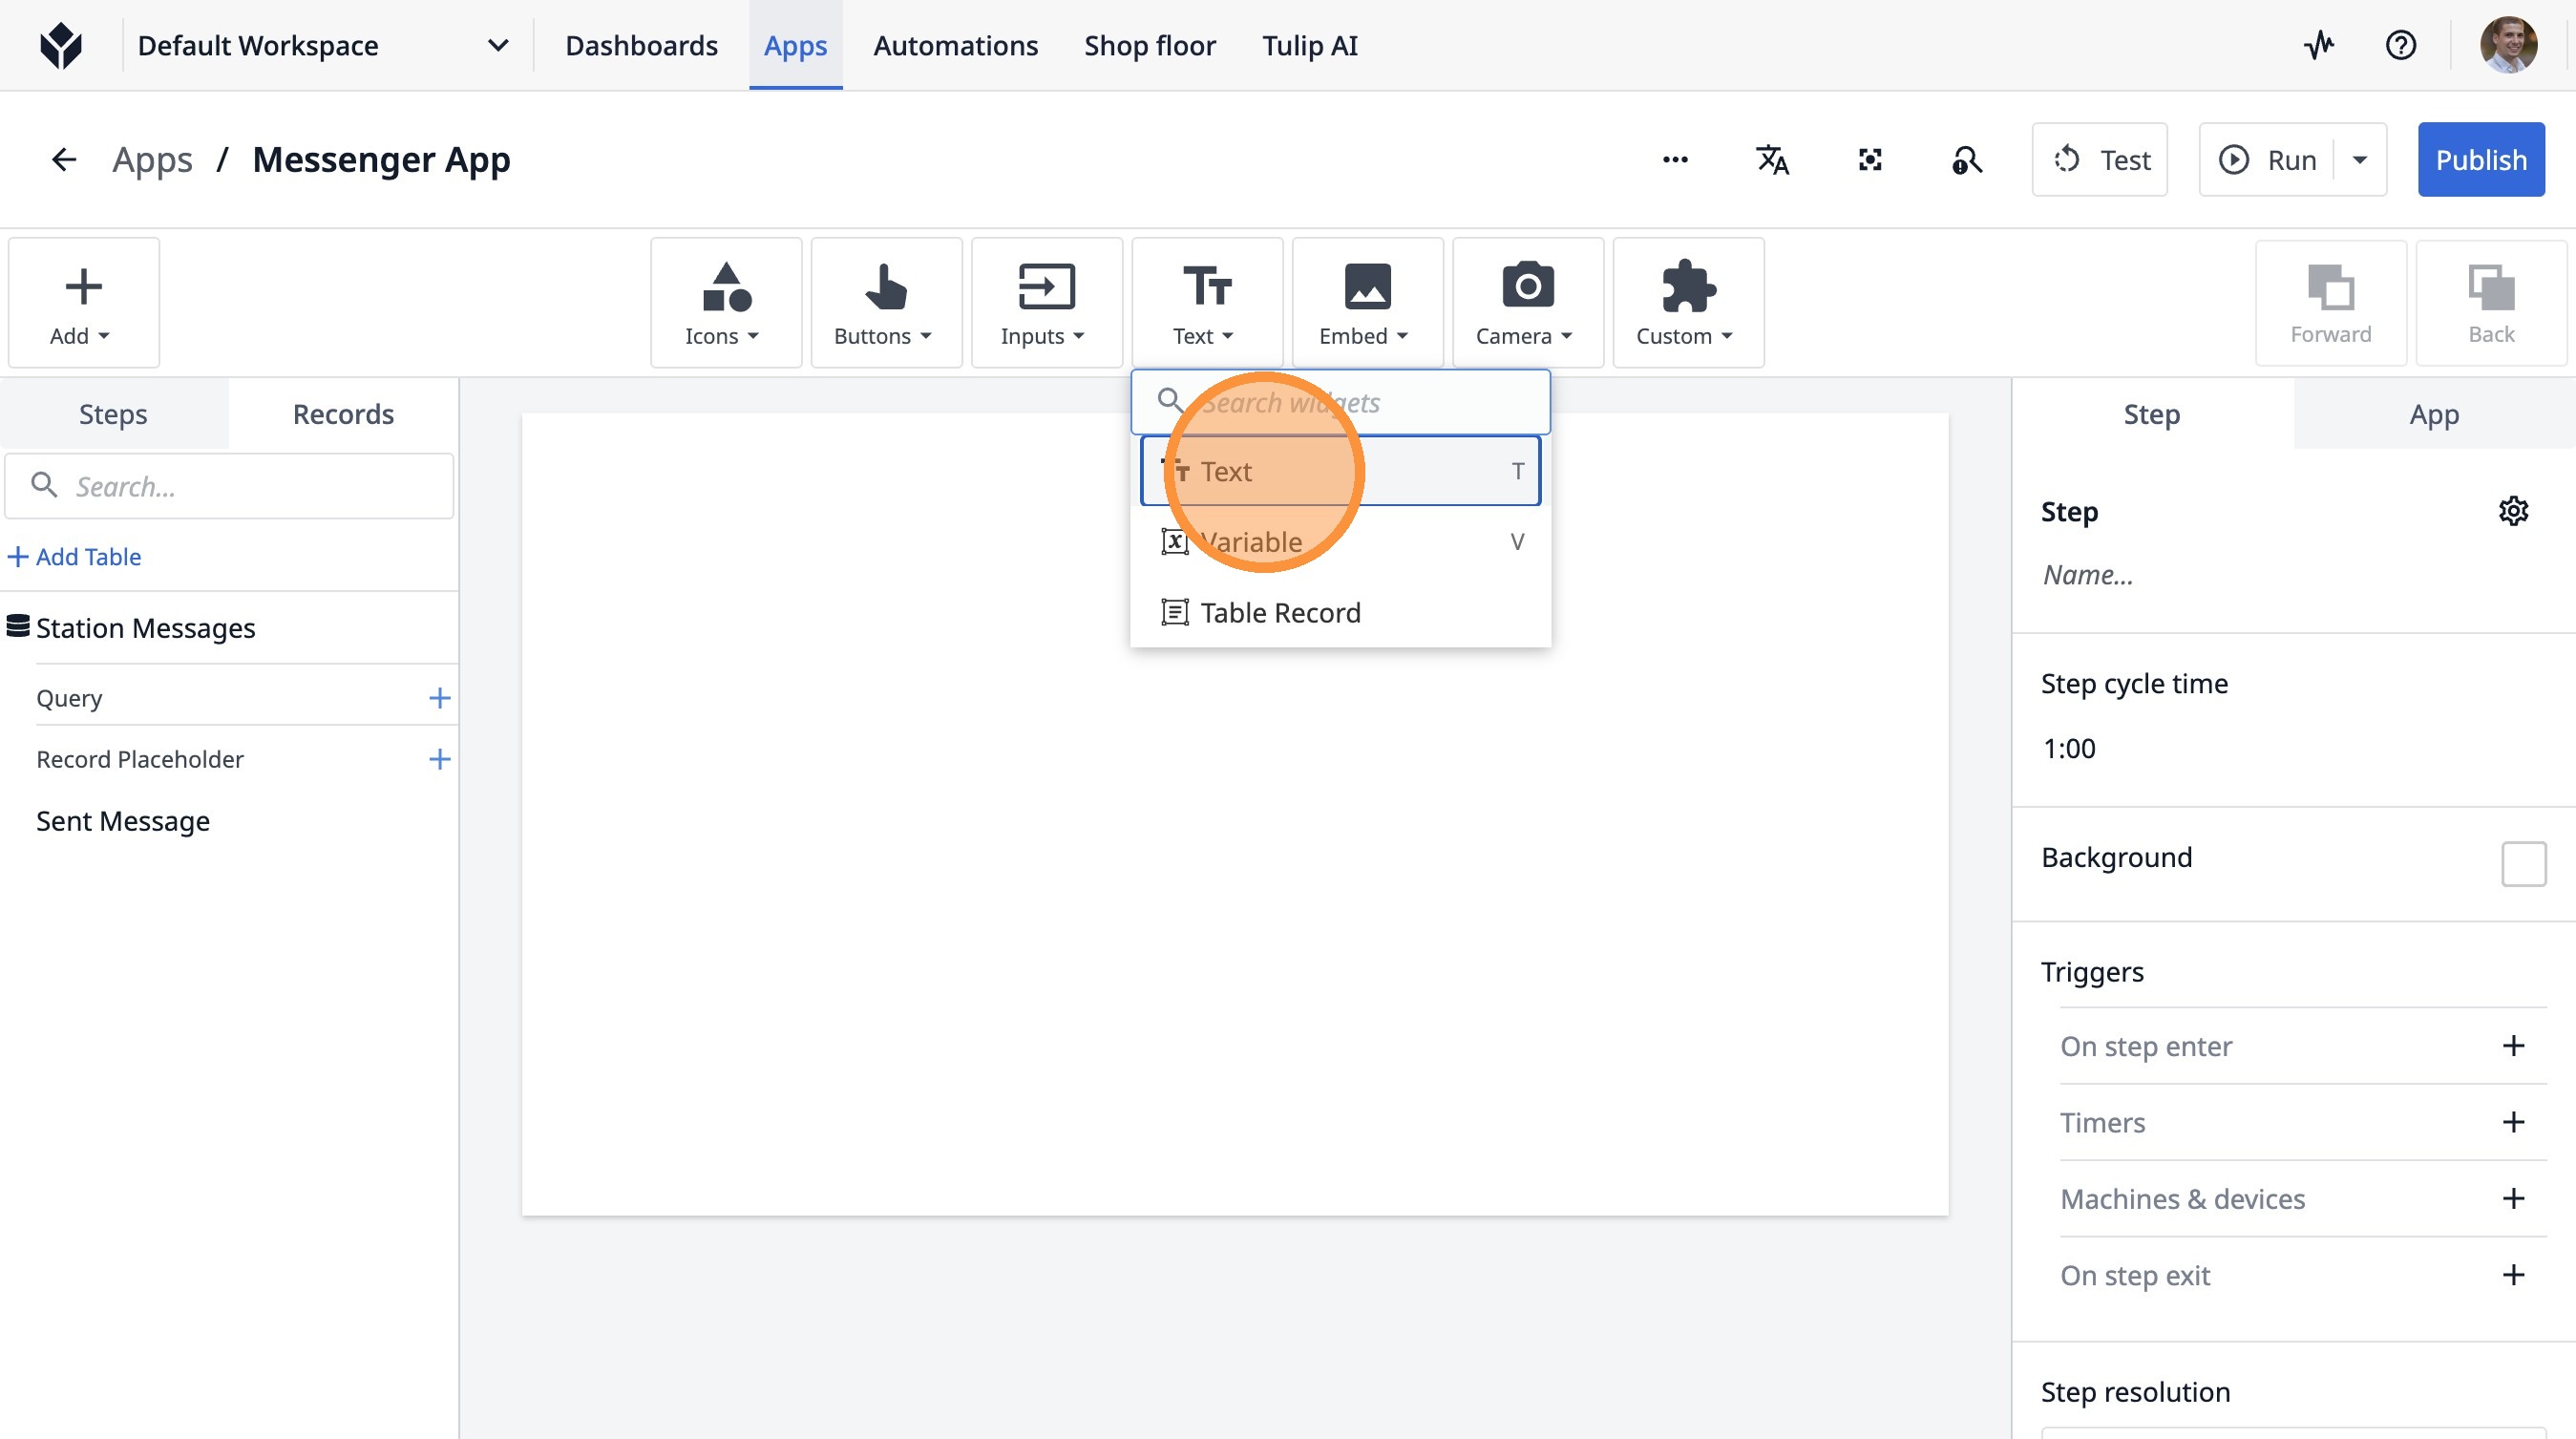Select Table Record from the widget menu
Viewport: 2576px width, 1439px height.
1280,612
